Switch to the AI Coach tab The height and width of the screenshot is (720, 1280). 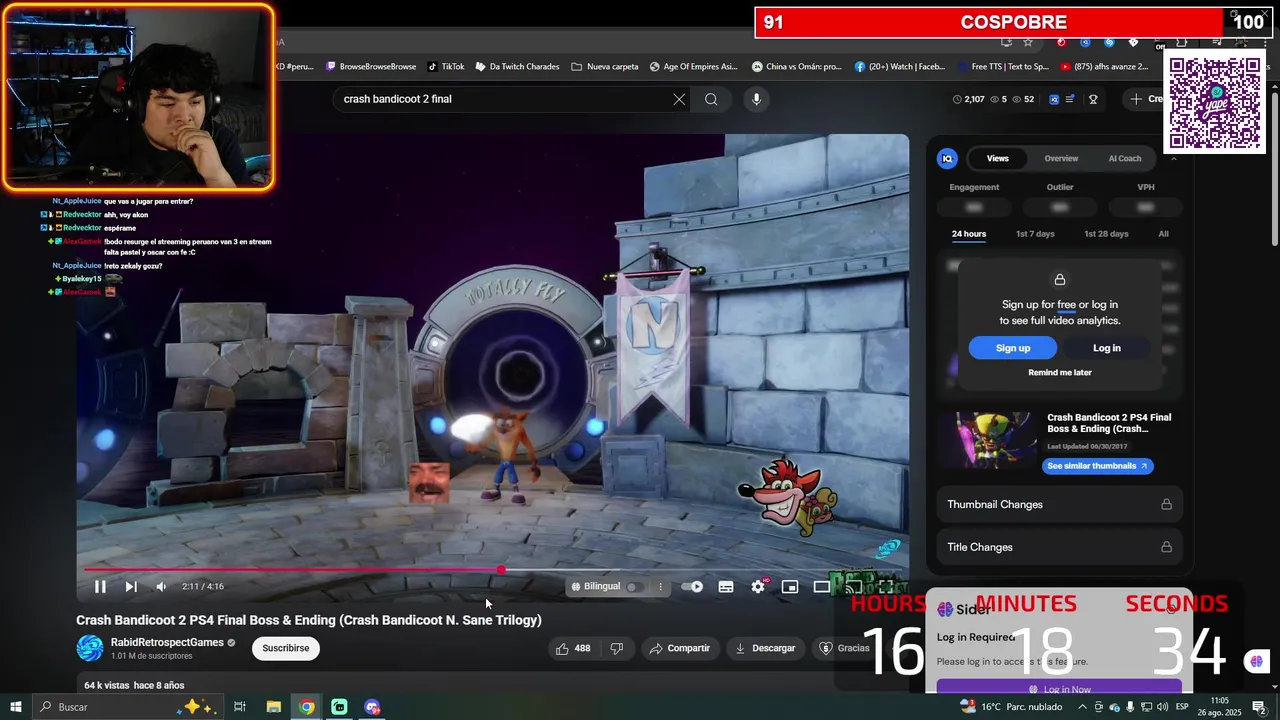pos(1125,158)
